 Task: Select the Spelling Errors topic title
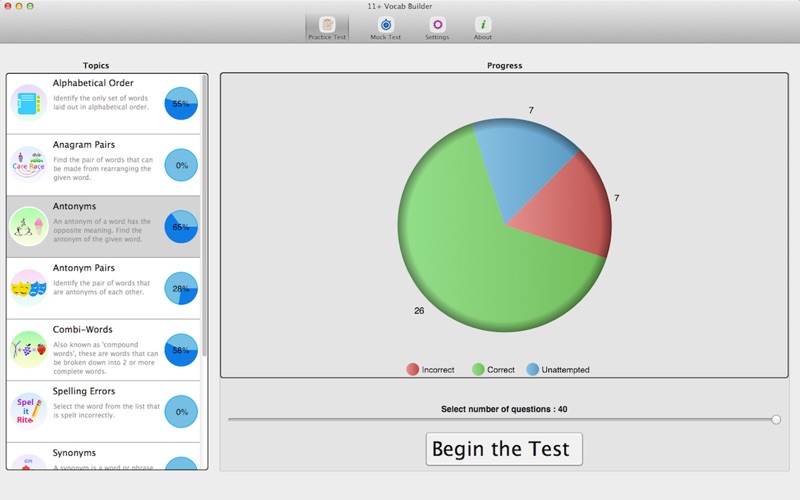(x=84, y=391)
